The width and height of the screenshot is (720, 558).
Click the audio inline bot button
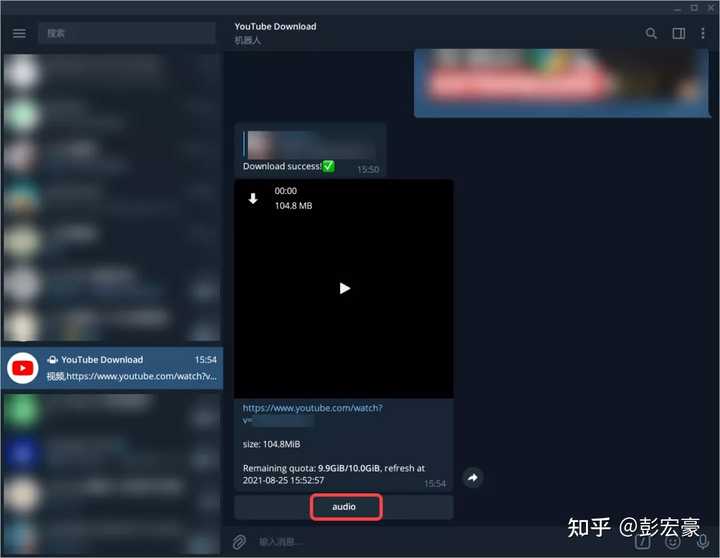tap(344, 507)
